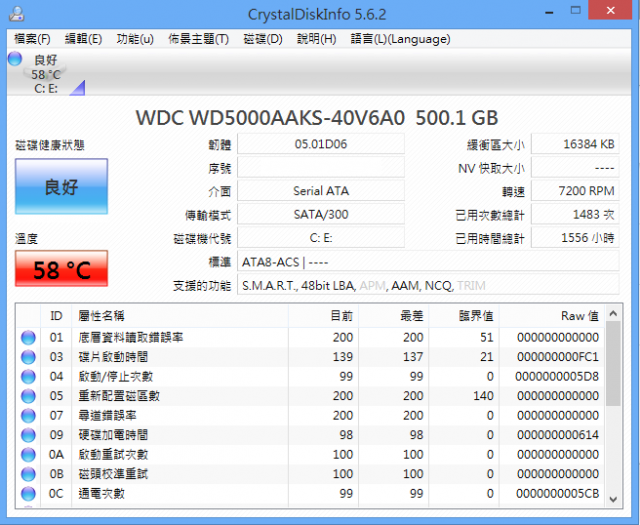Click the attribute list scrollbar thumb
The height and width of the screenshot is (525, 640).
[x=613, y=363]
